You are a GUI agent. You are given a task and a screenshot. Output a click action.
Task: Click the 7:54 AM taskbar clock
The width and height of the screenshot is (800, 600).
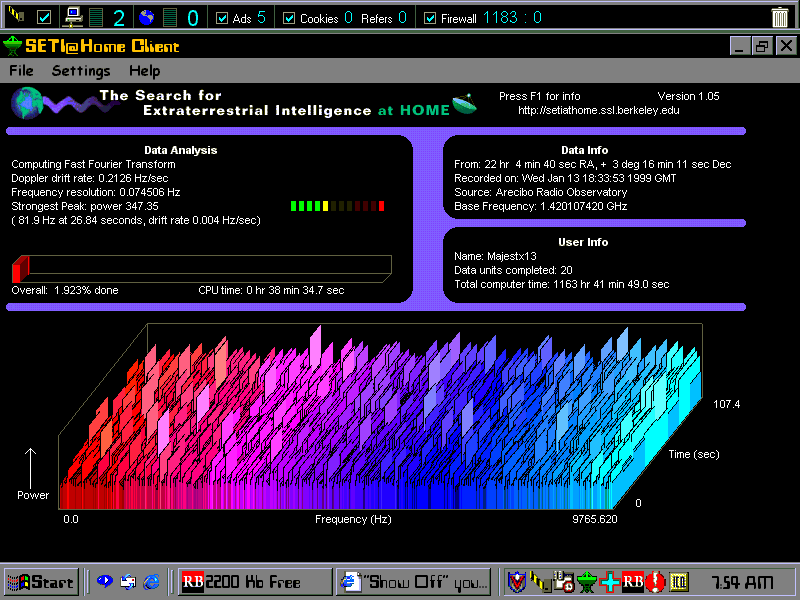pos(742,582)
